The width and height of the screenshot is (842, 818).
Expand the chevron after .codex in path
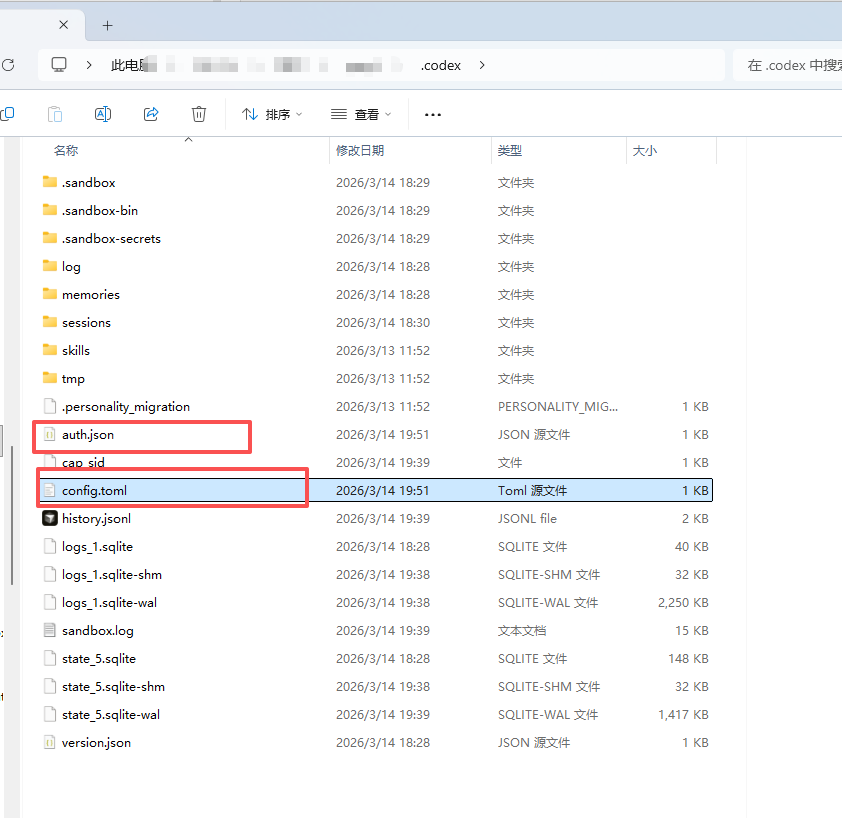point(482,65)
